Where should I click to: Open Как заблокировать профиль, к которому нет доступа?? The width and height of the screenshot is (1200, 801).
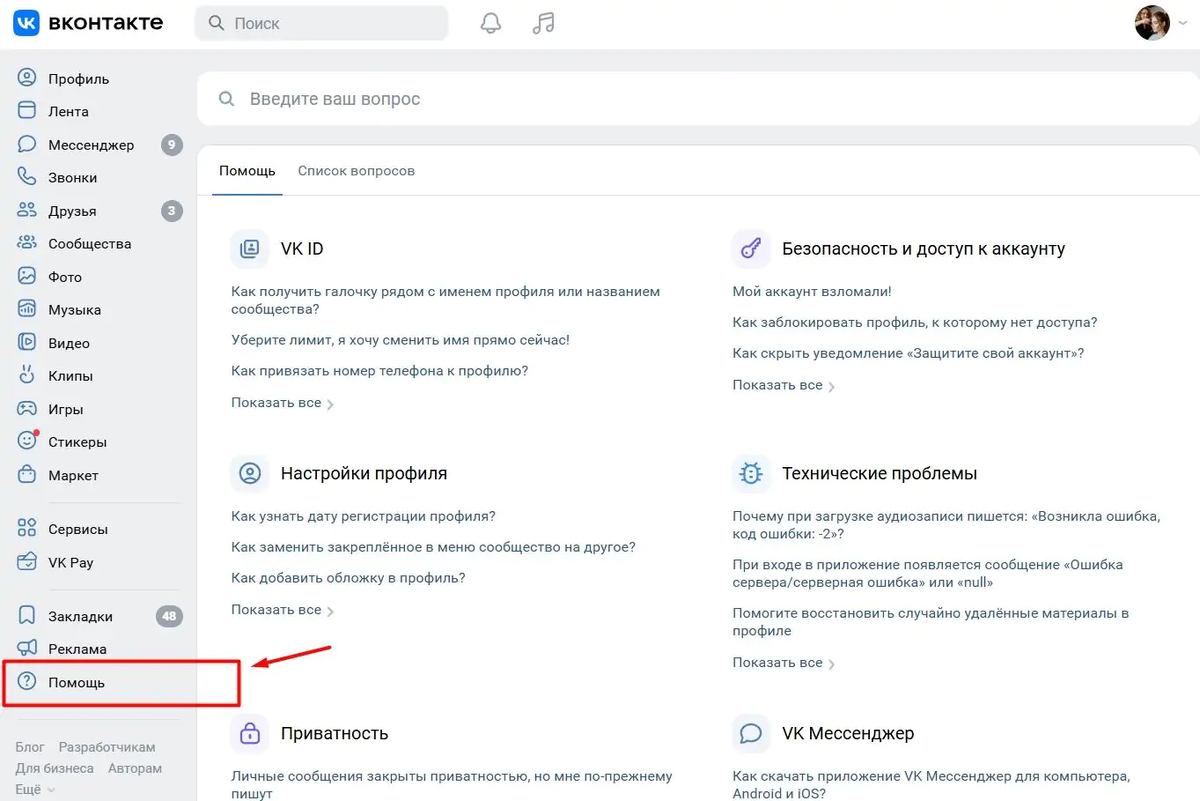click(915, 323)
